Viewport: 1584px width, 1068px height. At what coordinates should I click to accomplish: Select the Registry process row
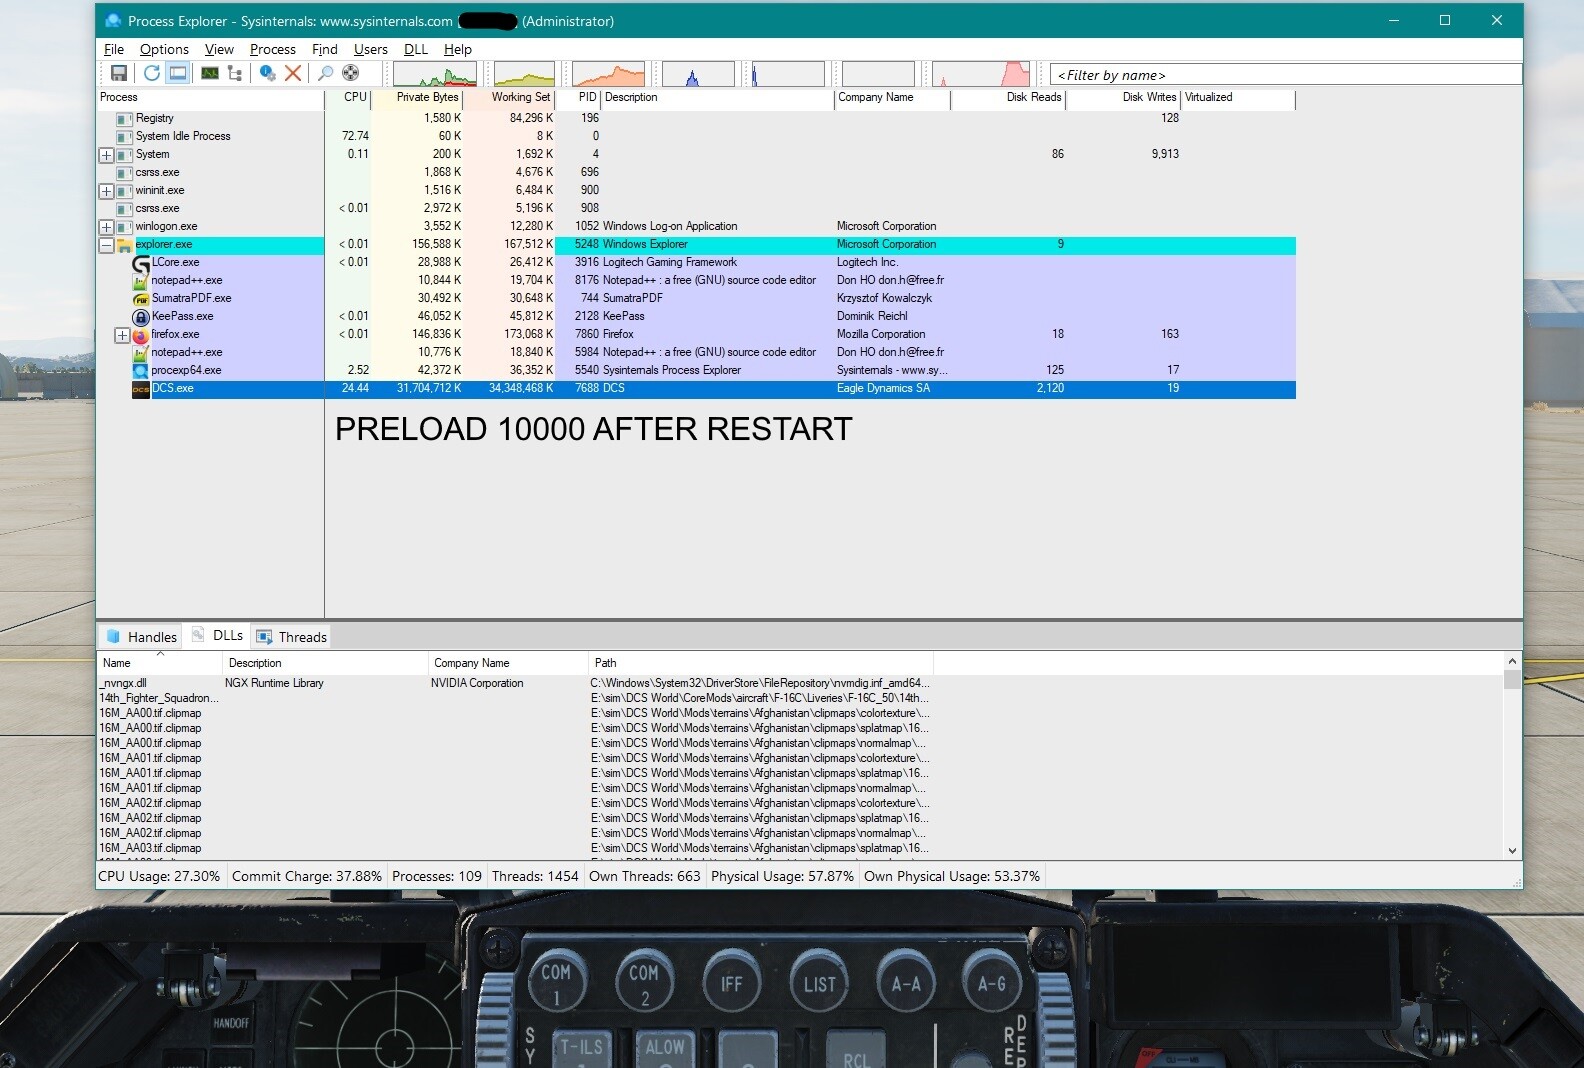pyautogui.click(x=696, y=119)
